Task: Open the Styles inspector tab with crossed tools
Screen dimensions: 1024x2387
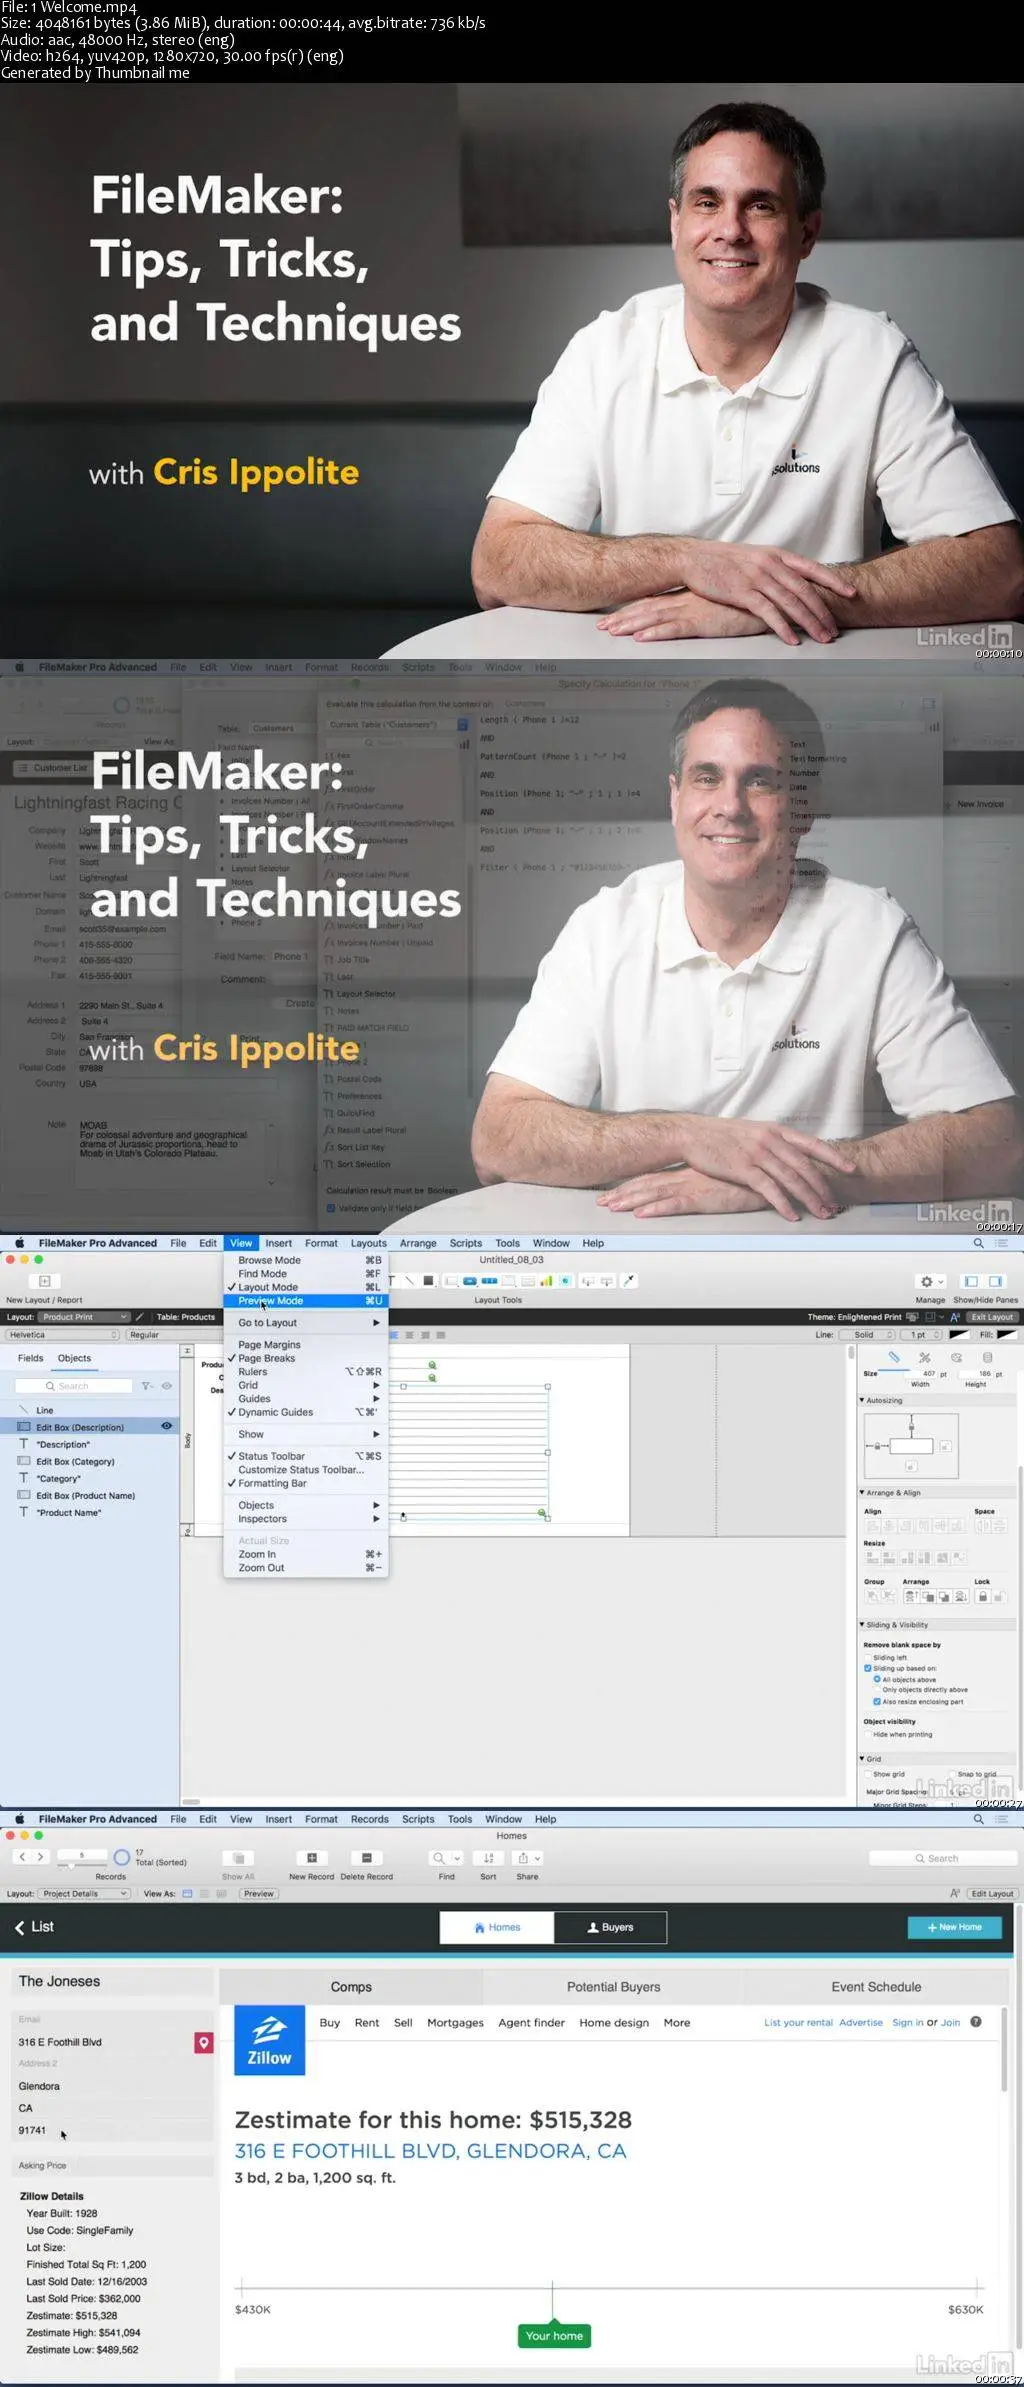Action: pyautogui.click(x=925, y=1357)
